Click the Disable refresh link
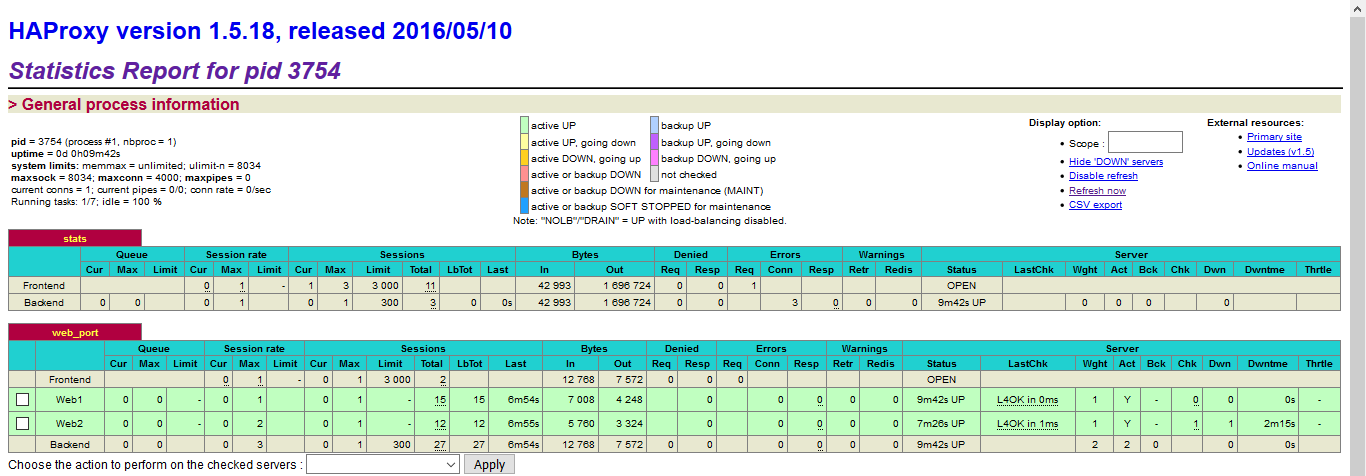The image size is (1366, 476). coord(1103,176)
